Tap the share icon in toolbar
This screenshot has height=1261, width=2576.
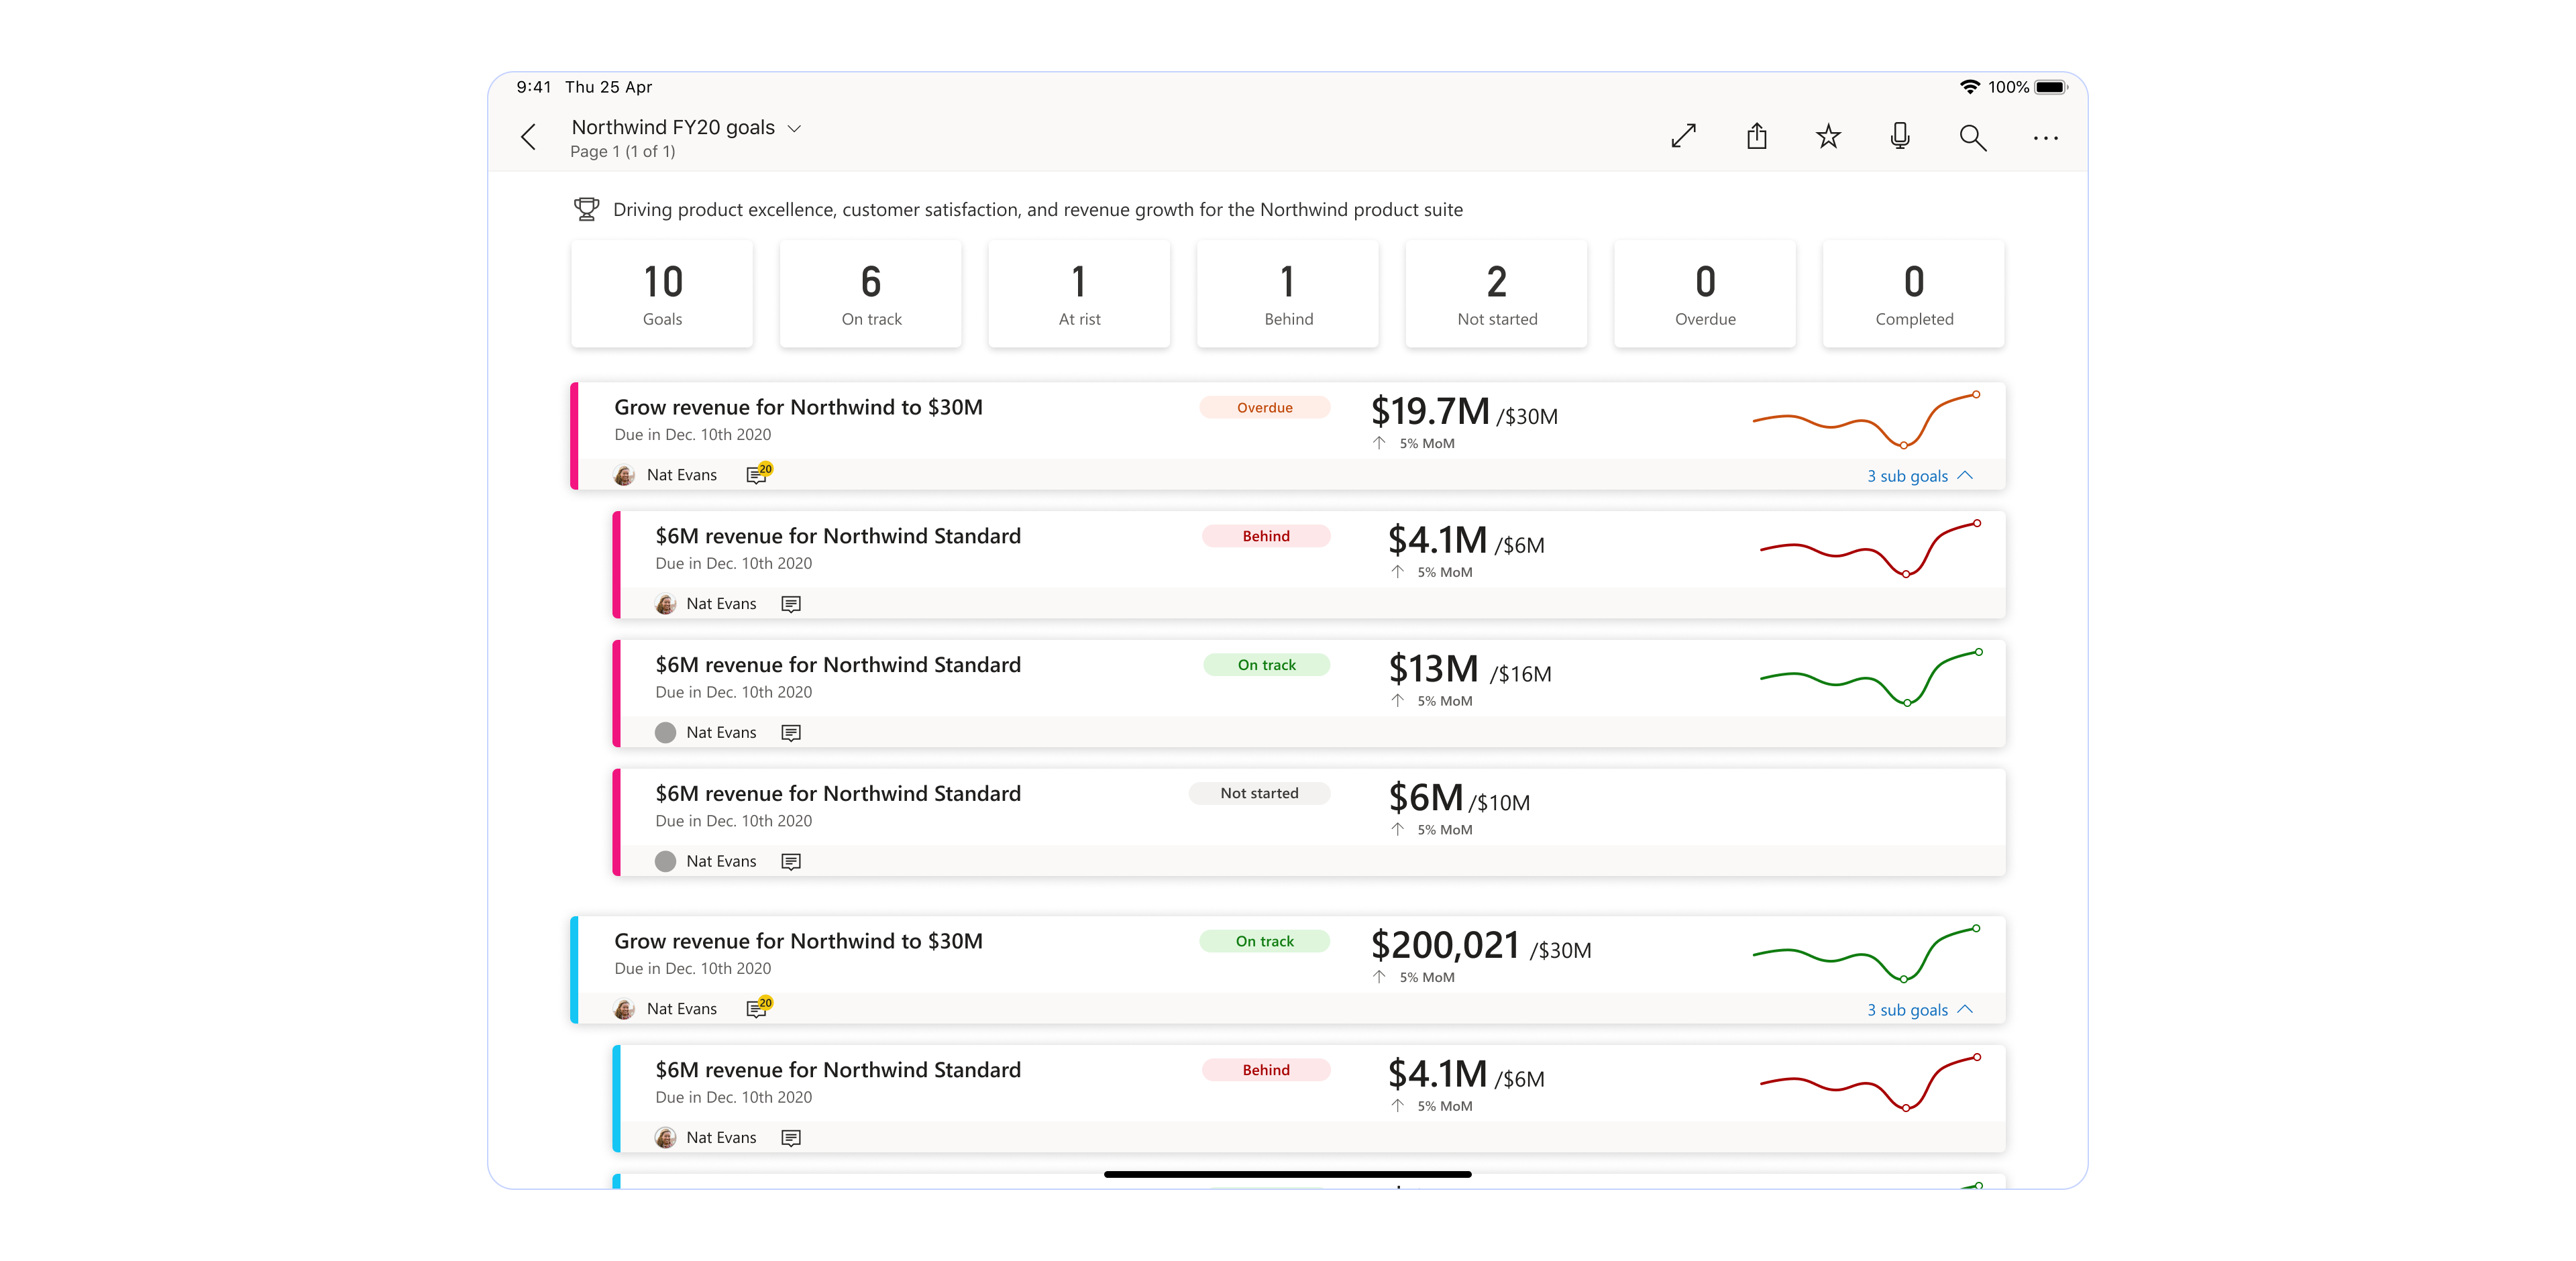1757,136
